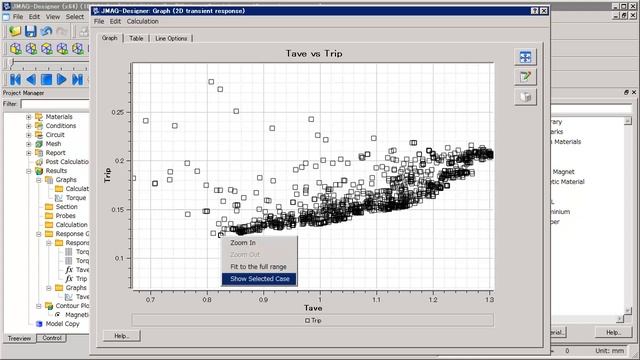The image size is (640, 360).
Task: Click the fit-to-range graph icon button
Action: point(525,57)
